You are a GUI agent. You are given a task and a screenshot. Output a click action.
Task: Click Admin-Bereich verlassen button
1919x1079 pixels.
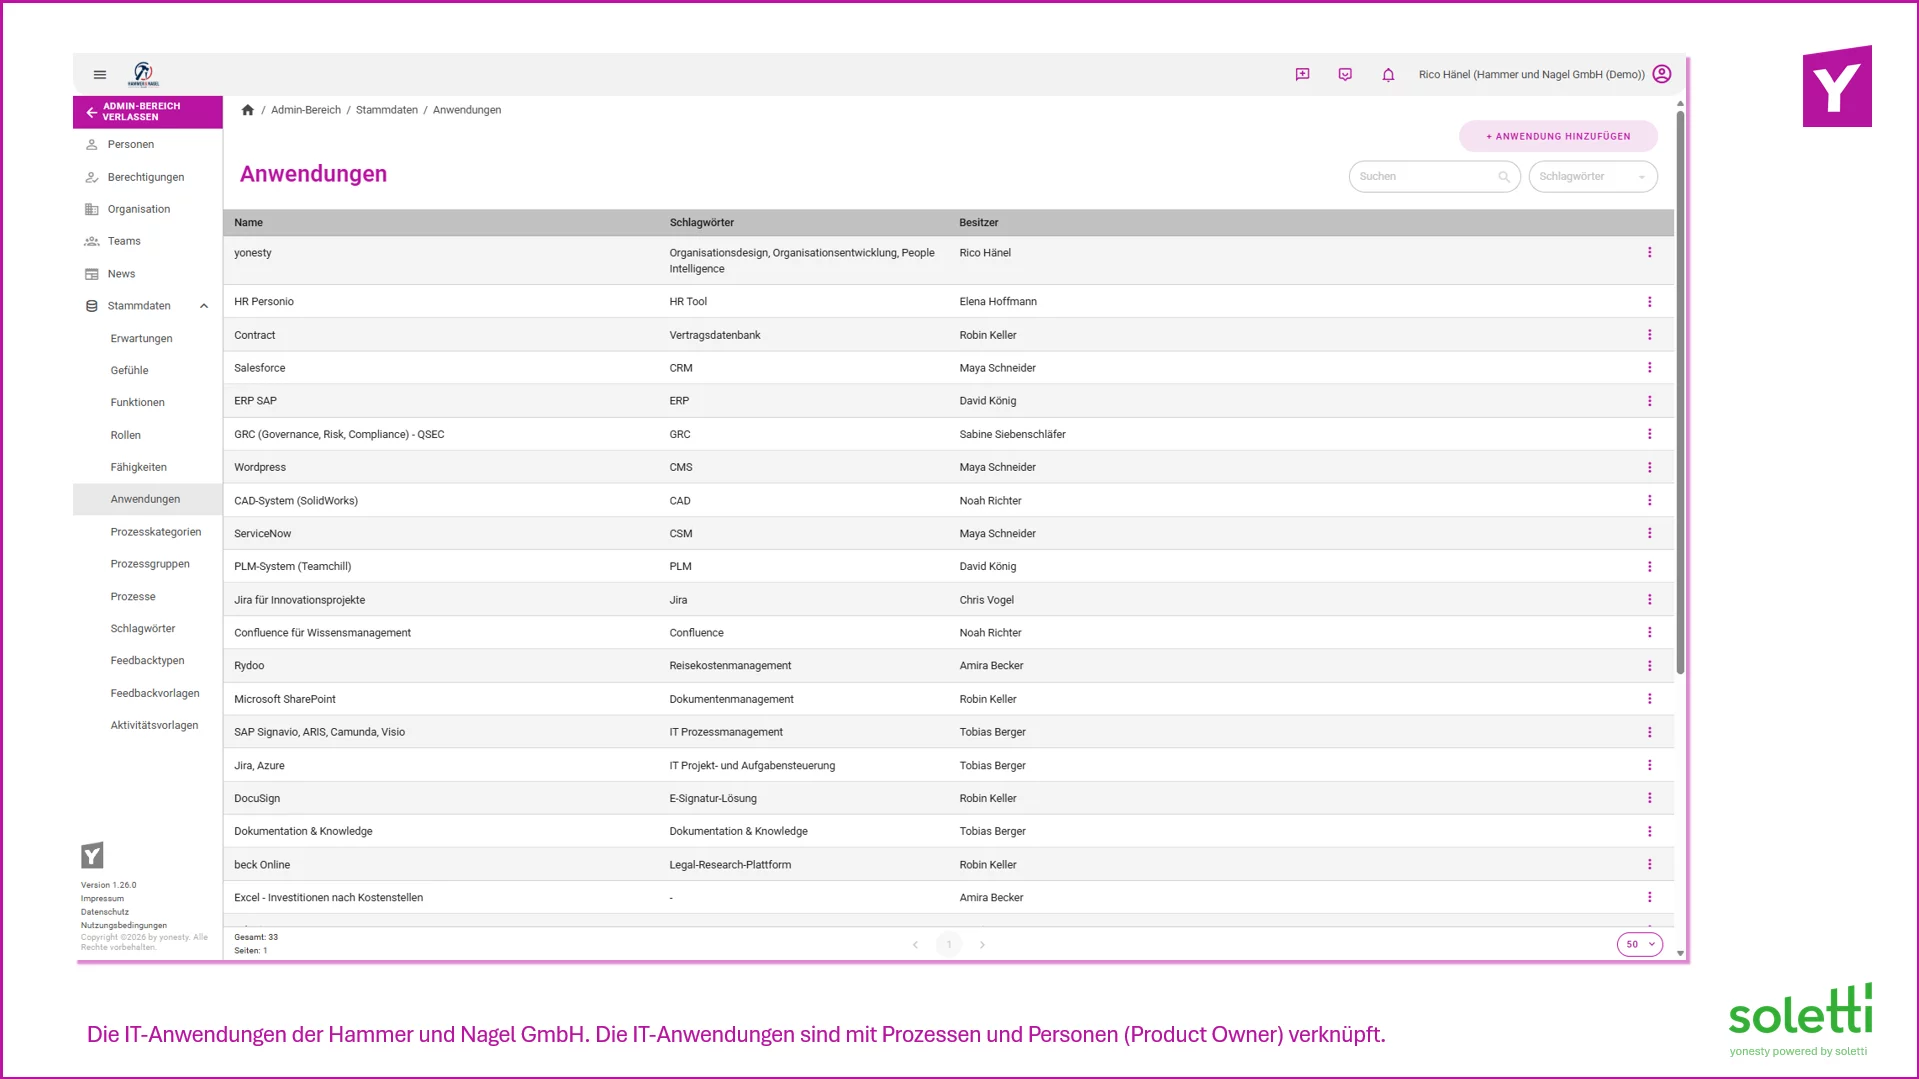tap(148, 112)
